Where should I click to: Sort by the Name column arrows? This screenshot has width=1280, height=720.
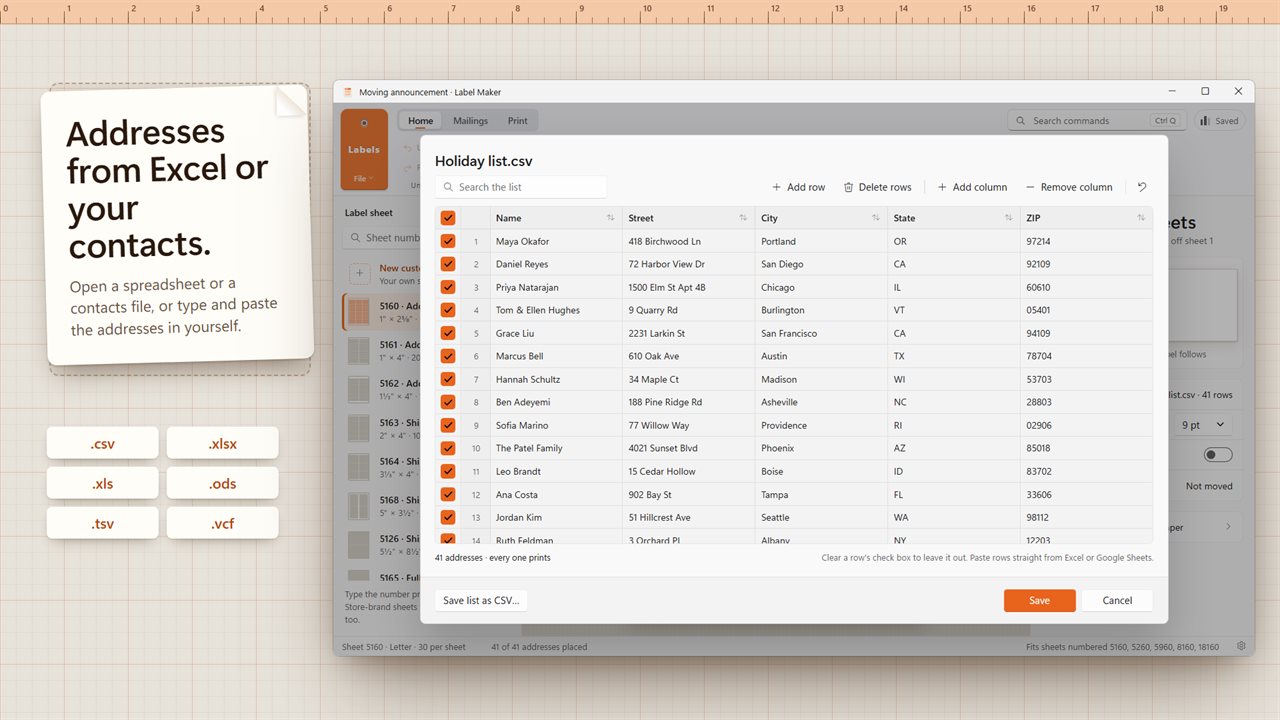[610, 218]
